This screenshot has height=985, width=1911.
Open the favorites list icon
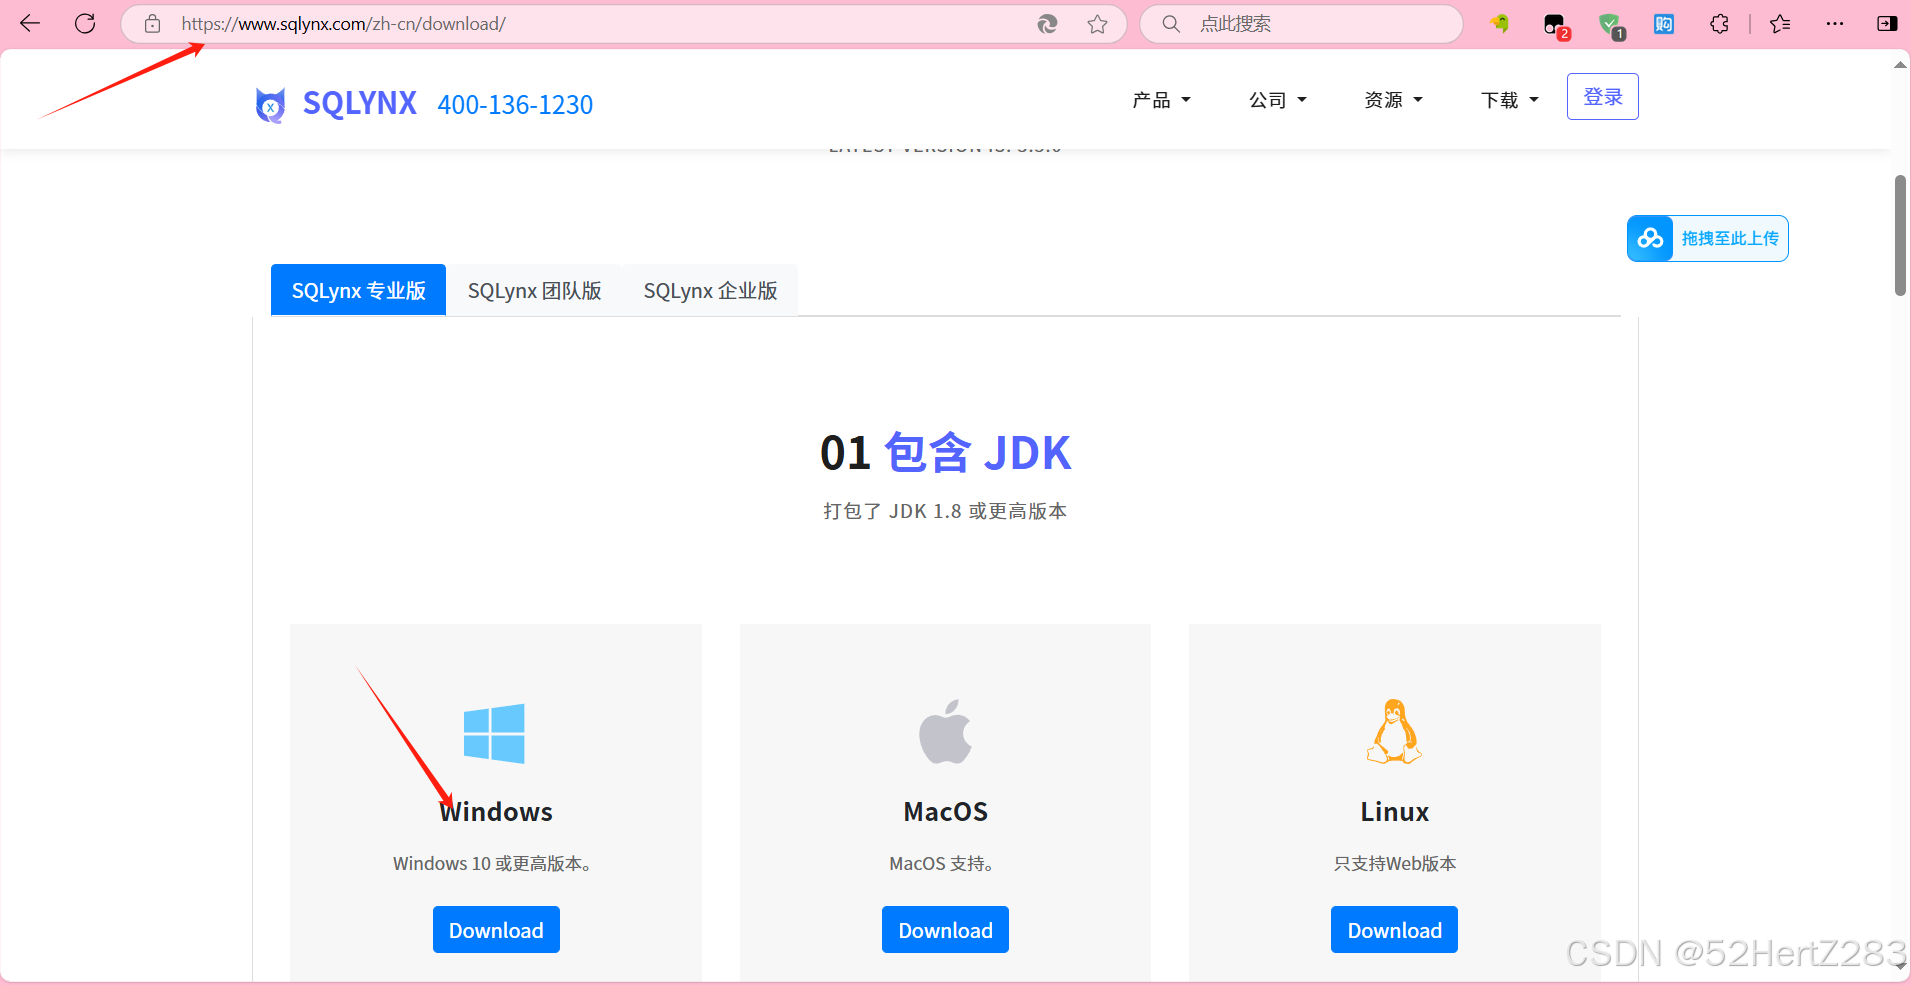(1780, 24)
